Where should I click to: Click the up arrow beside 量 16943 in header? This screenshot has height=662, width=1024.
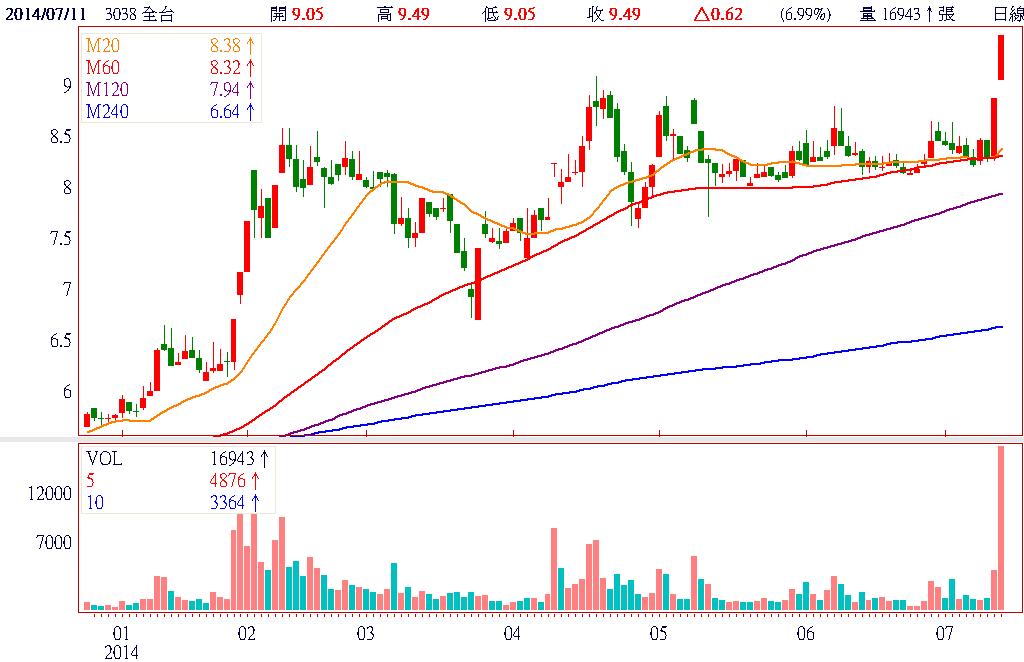point(929,14)
